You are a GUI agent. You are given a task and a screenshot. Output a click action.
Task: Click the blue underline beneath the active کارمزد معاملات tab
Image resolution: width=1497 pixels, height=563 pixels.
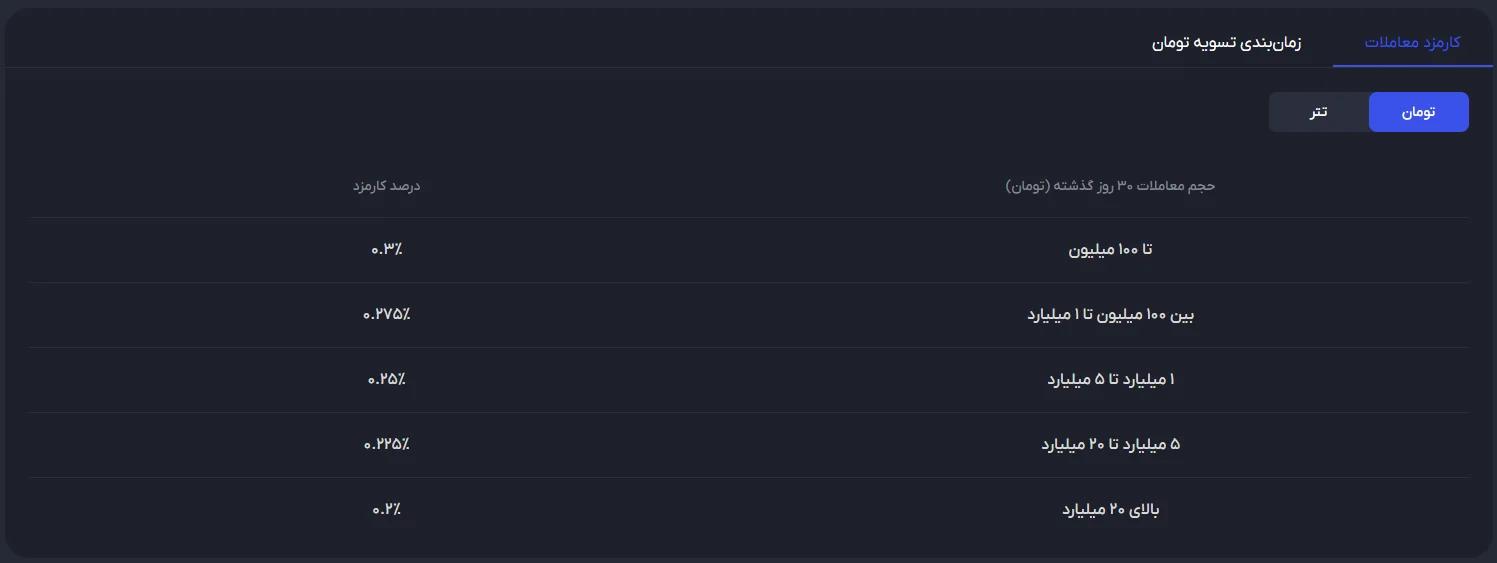coord(1412,66)
